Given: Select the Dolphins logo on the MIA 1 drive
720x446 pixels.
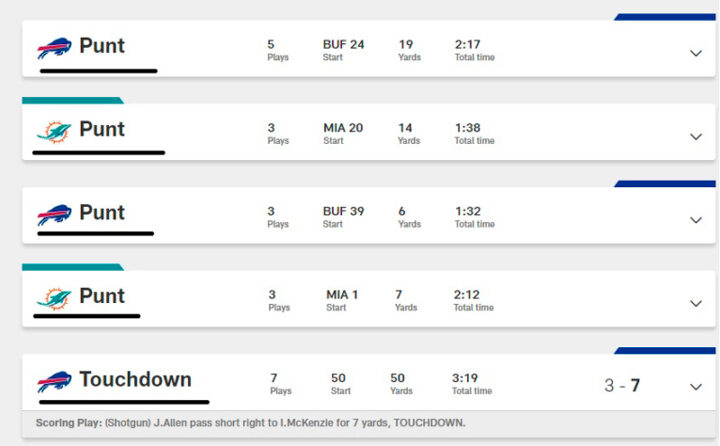Looking at the screenshot, I should tap(53, 297).
